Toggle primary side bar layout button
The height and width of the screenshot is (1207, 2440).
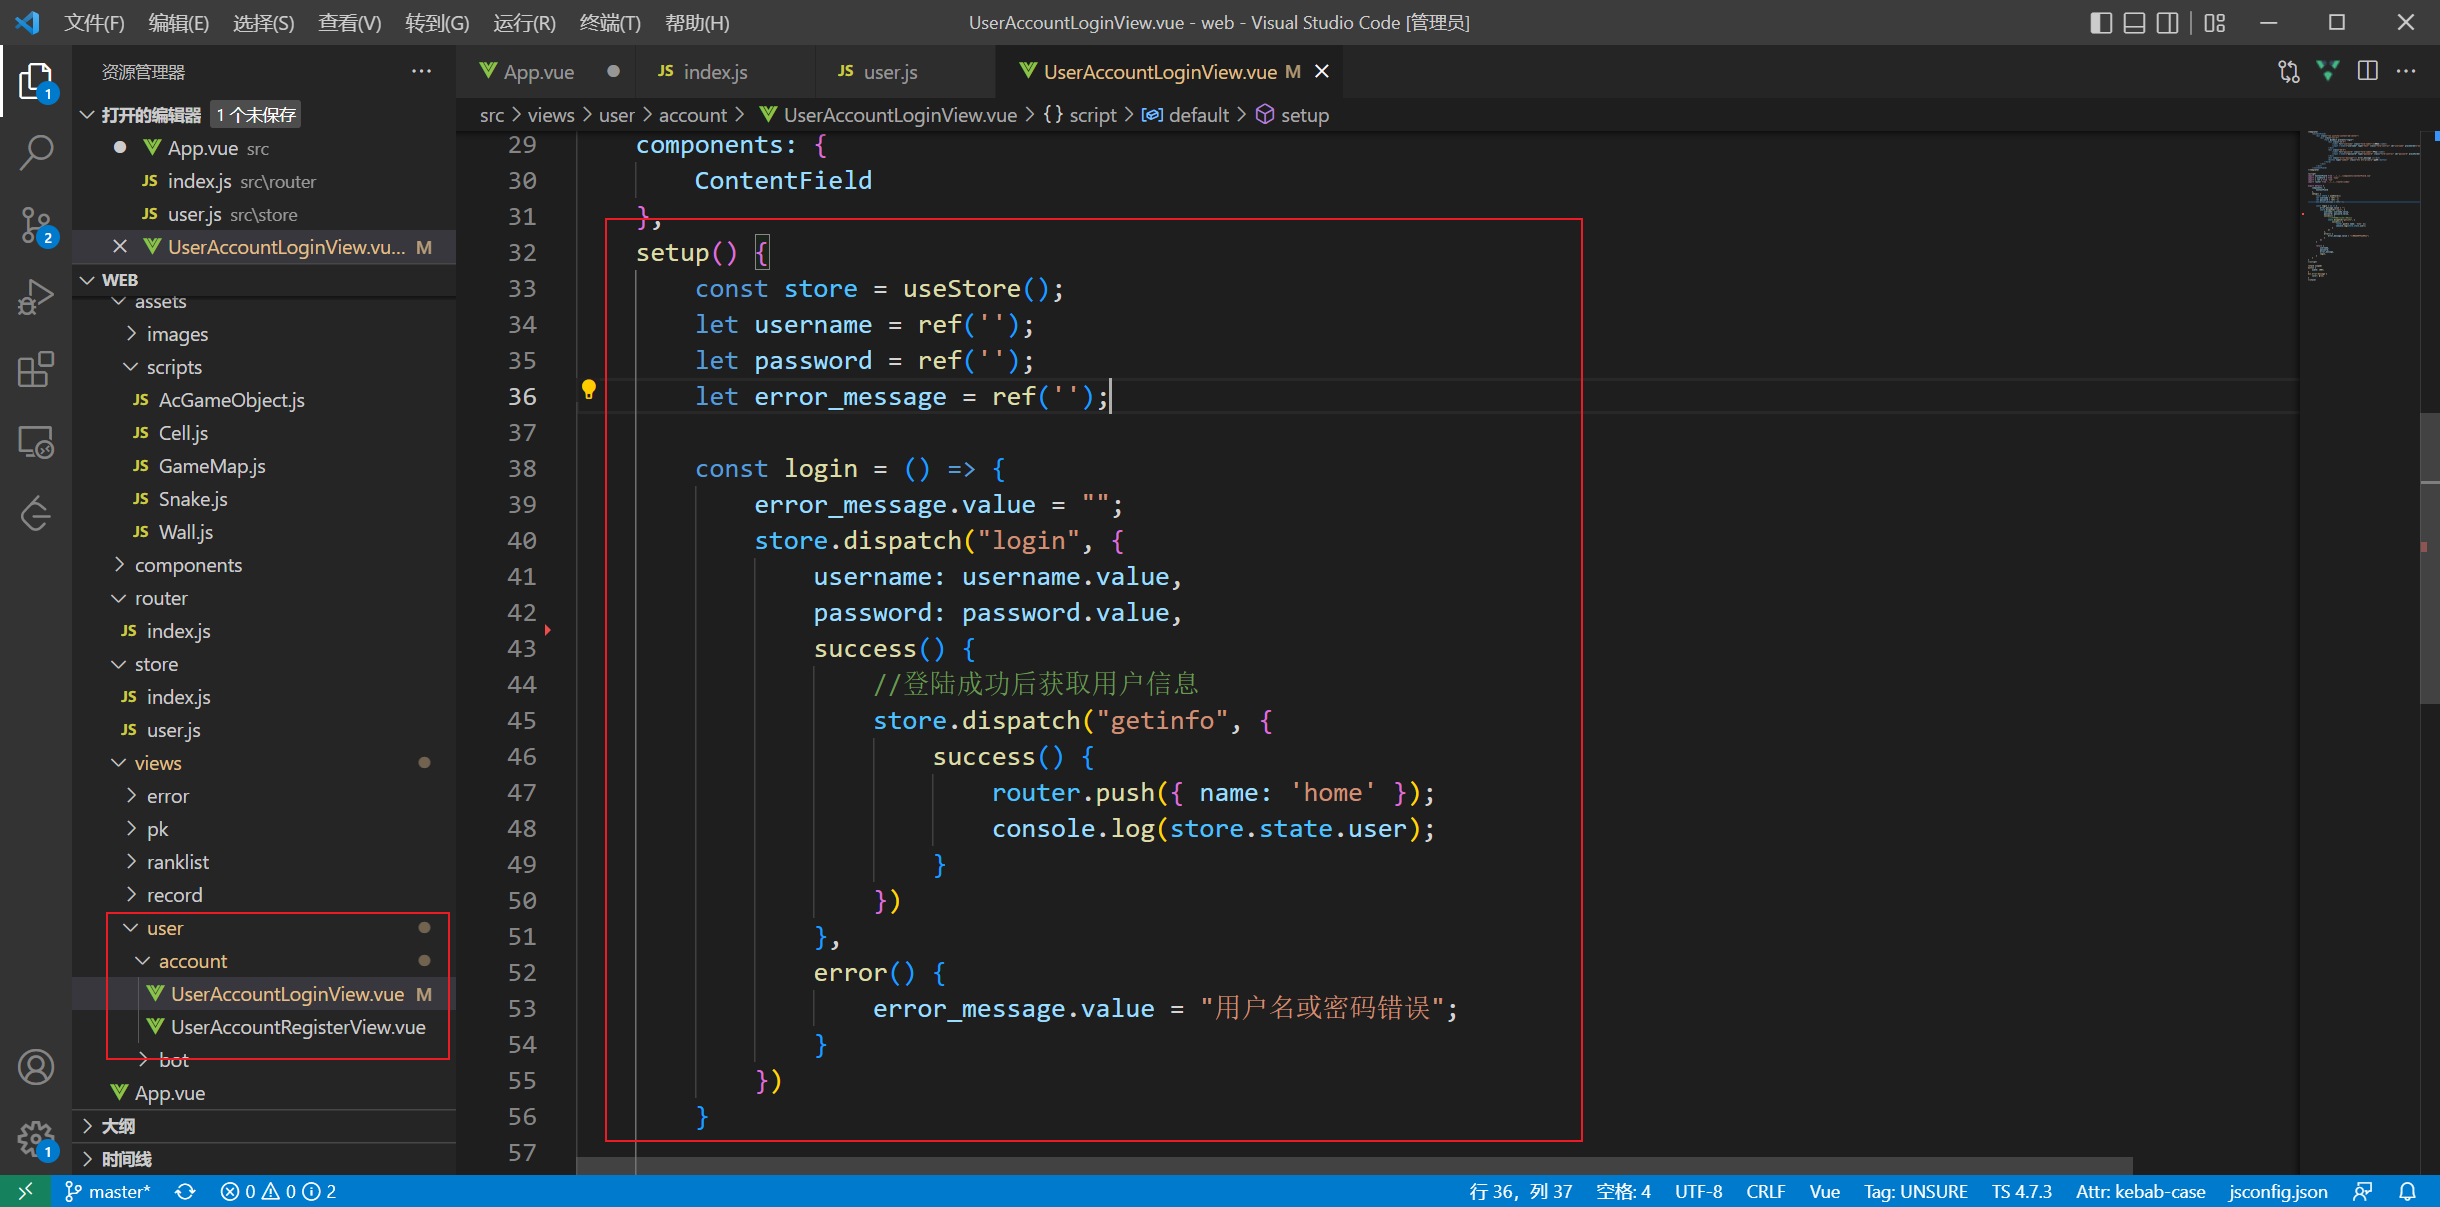tap(2101, 22)
